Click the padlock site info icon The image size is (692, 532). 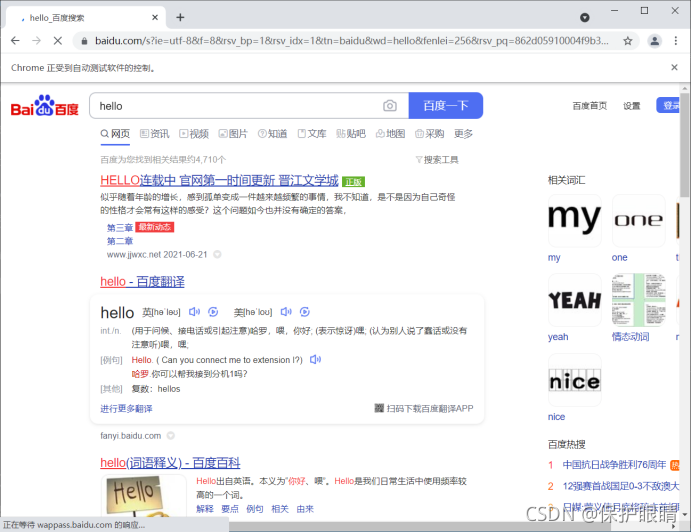tap(84, 41)
